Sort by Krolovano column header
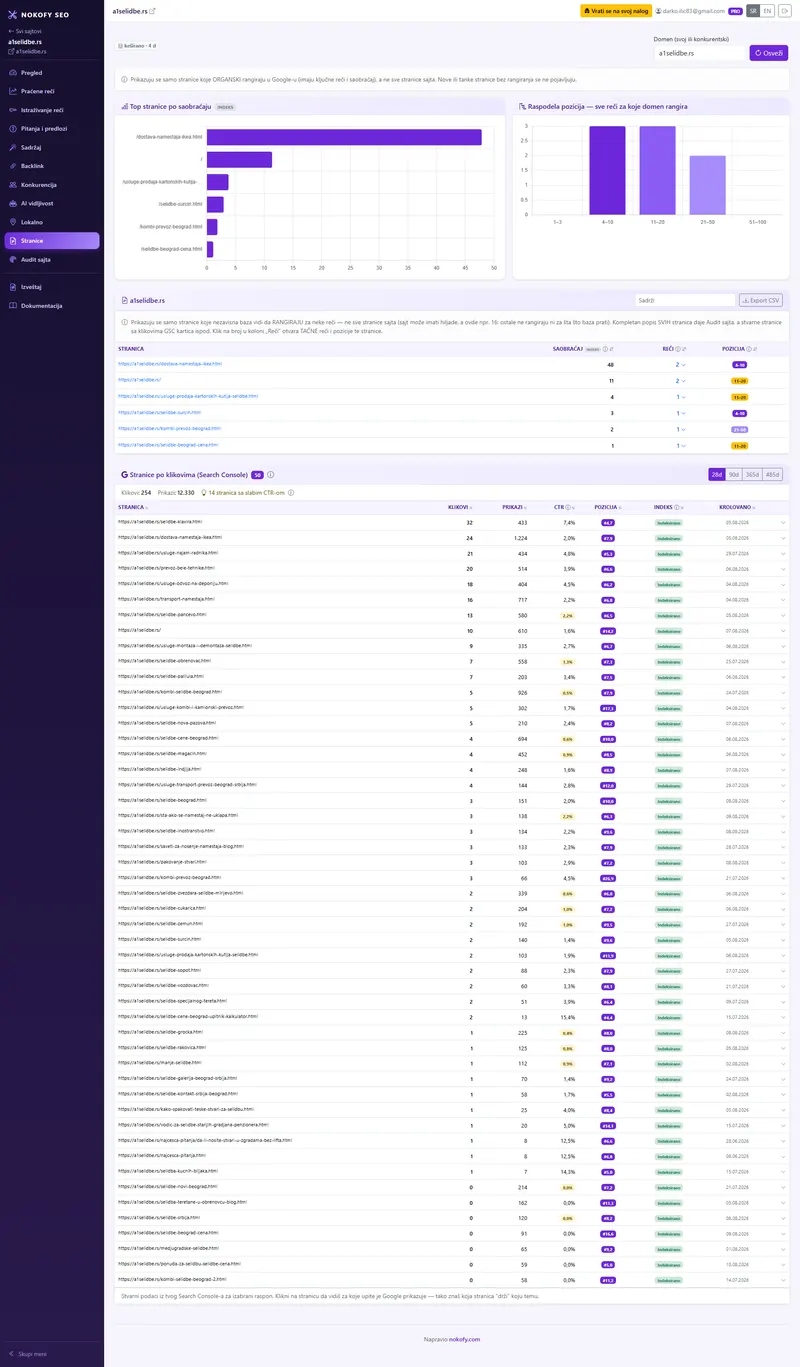The height and width of the screenshot is (1367, 800). pos(737,507)
